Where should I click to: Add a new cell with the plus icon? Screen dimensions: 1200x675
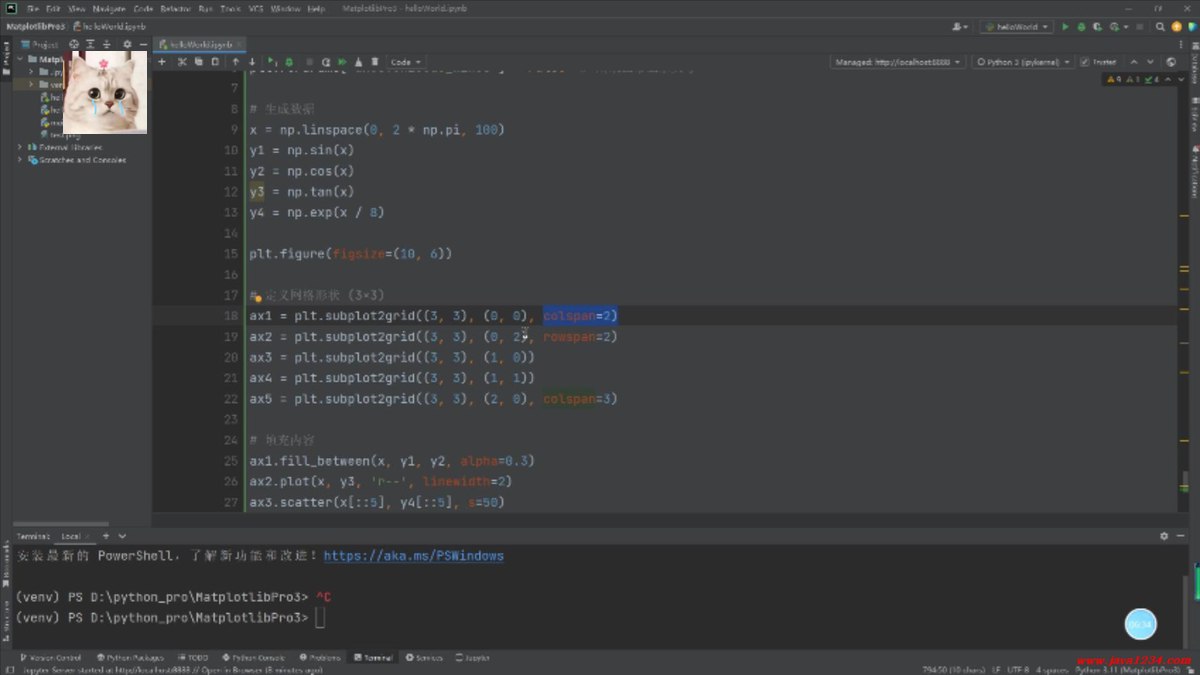(162, 61)
